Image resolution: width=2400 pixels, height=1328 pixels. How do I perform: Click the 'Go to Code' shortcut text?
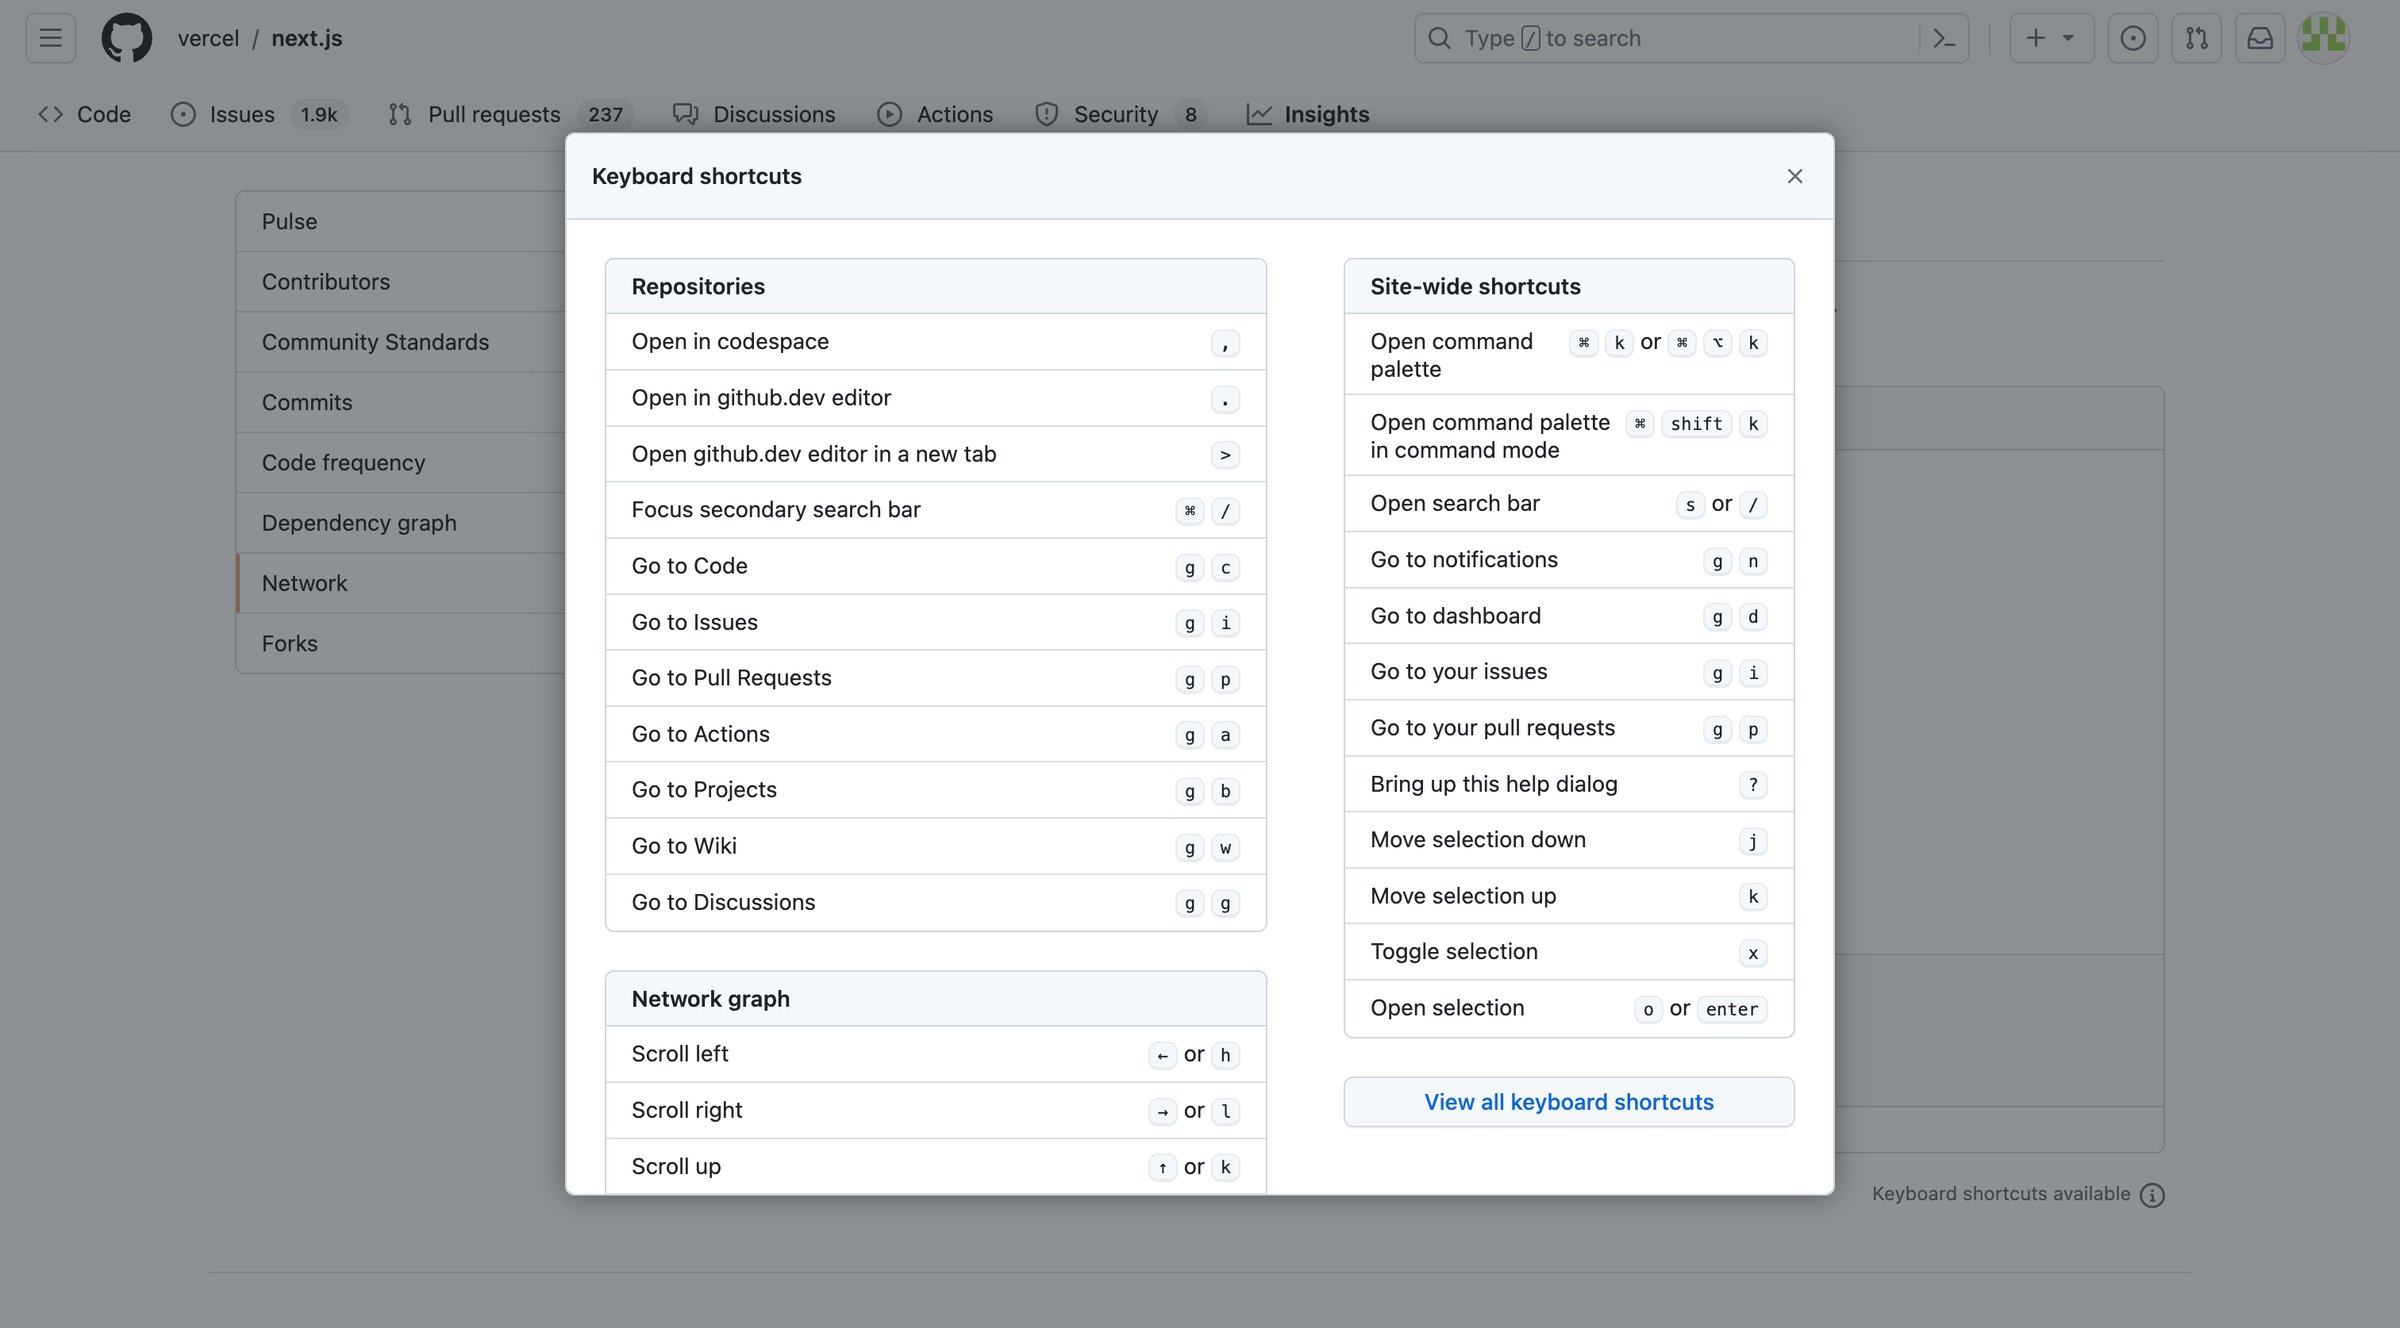point(689,566)
